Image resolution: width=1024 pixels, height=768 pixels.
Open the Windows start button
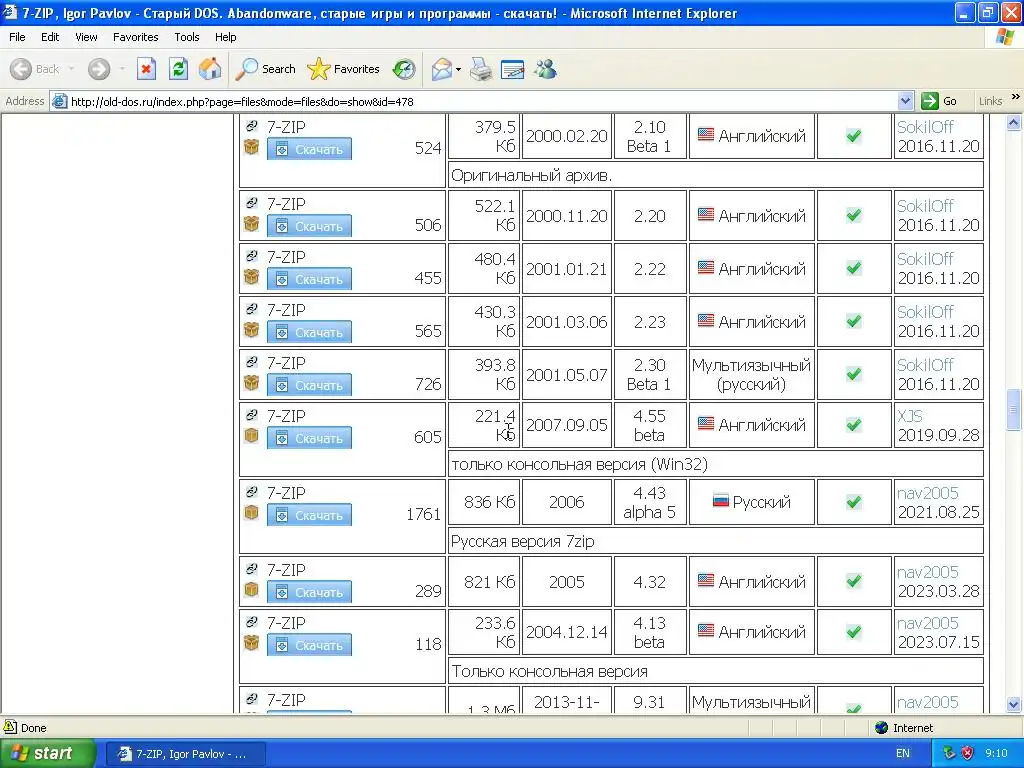[x=47, y=753]
